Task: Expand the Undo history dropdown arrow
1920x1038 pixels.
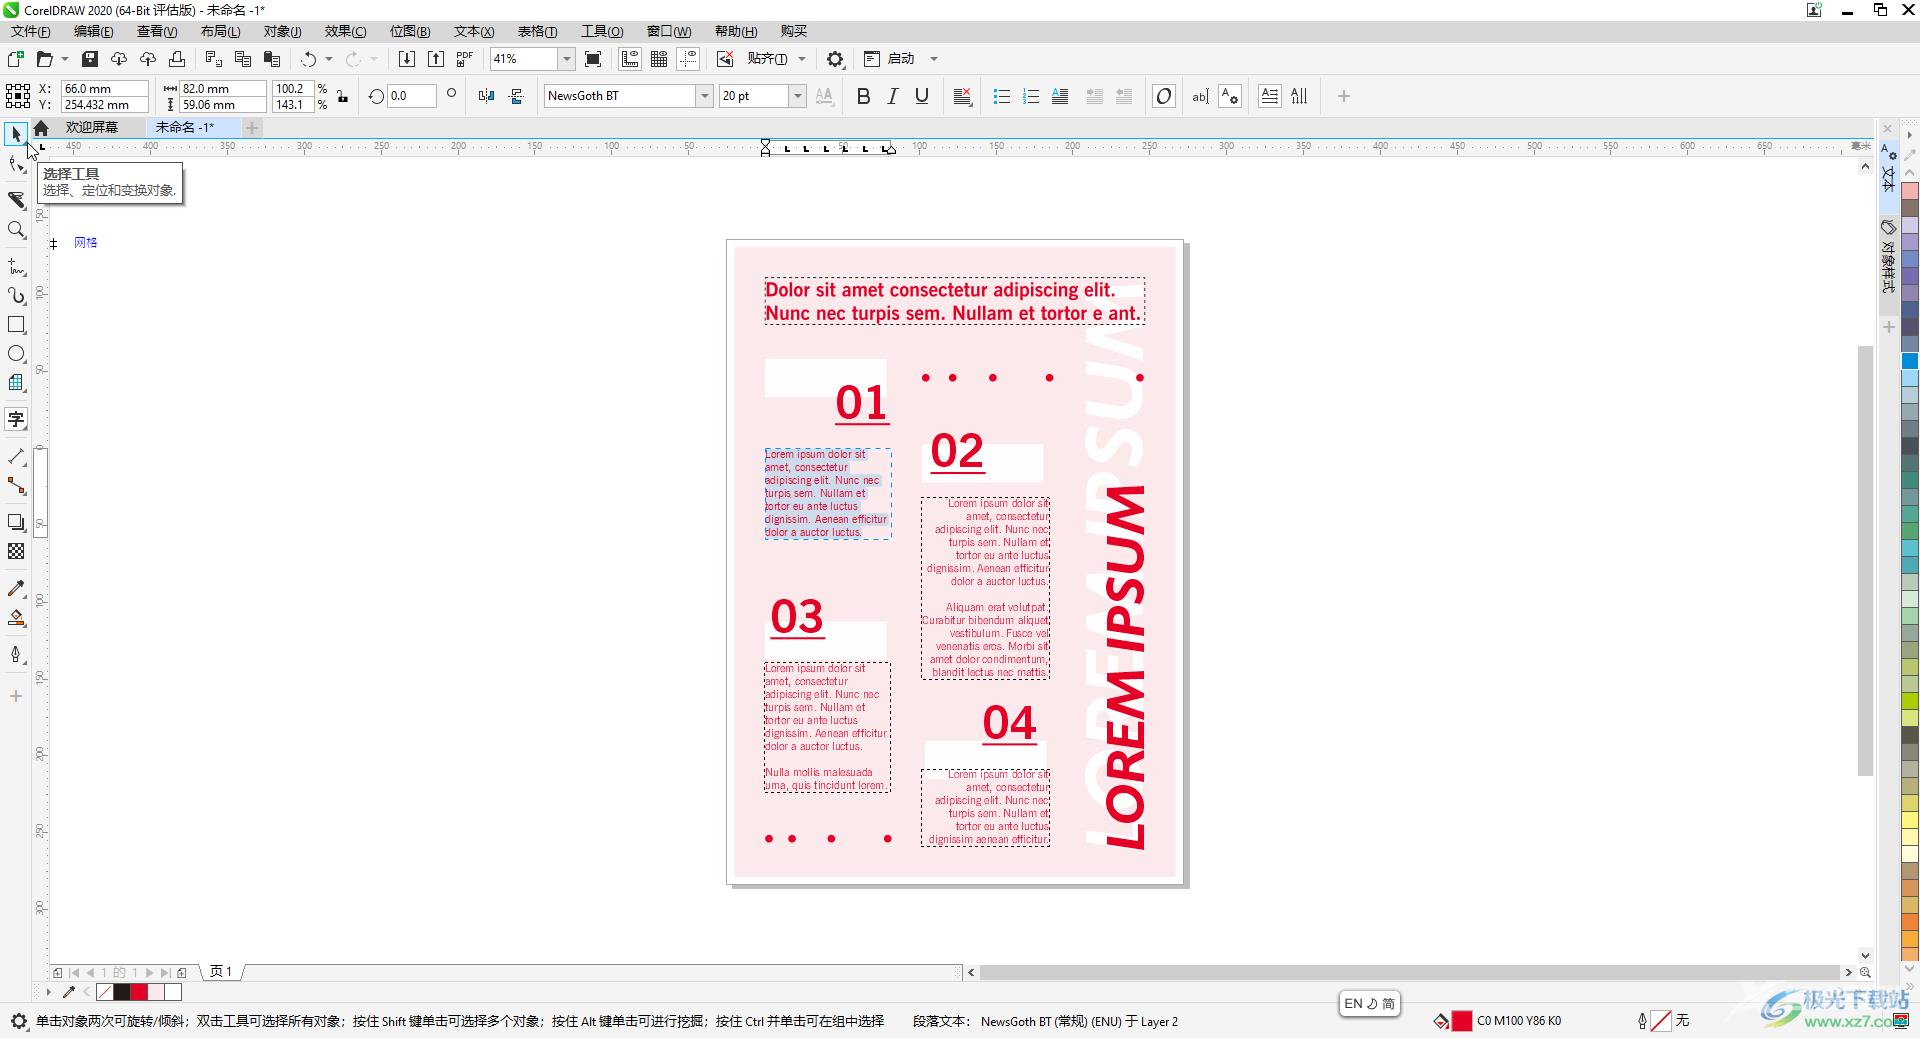Action: [x=329, y=59]
